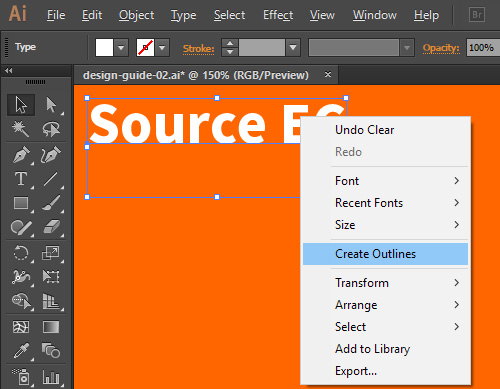Select the Selection tool (black arrow)

tap(21, 105)
